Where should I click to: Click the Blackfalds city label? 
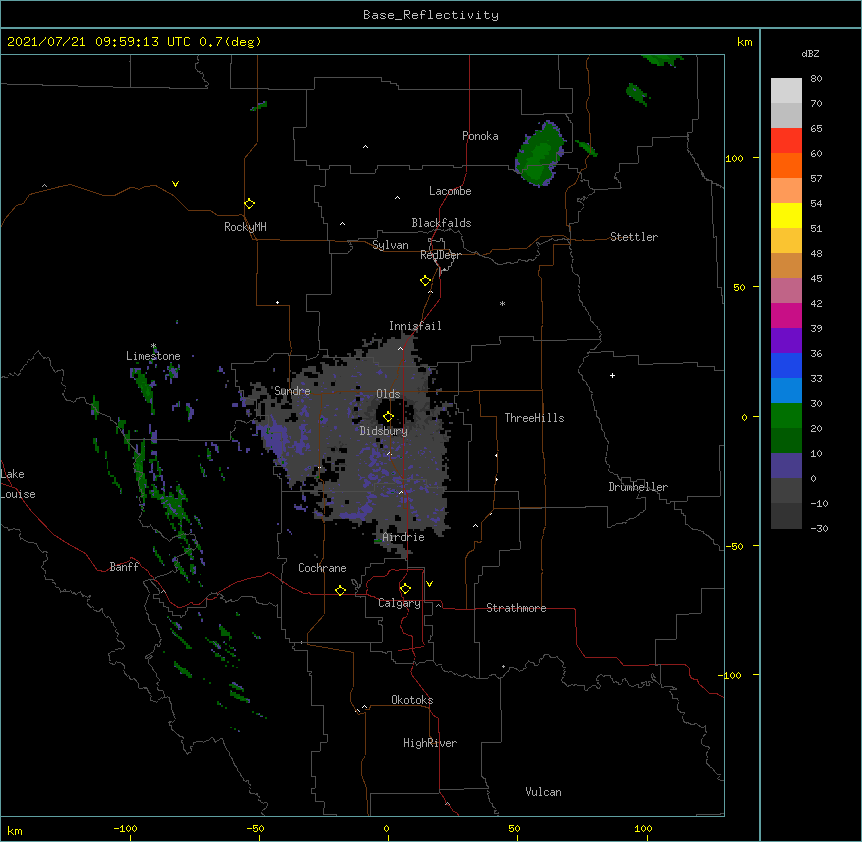(x=441, y=223)
